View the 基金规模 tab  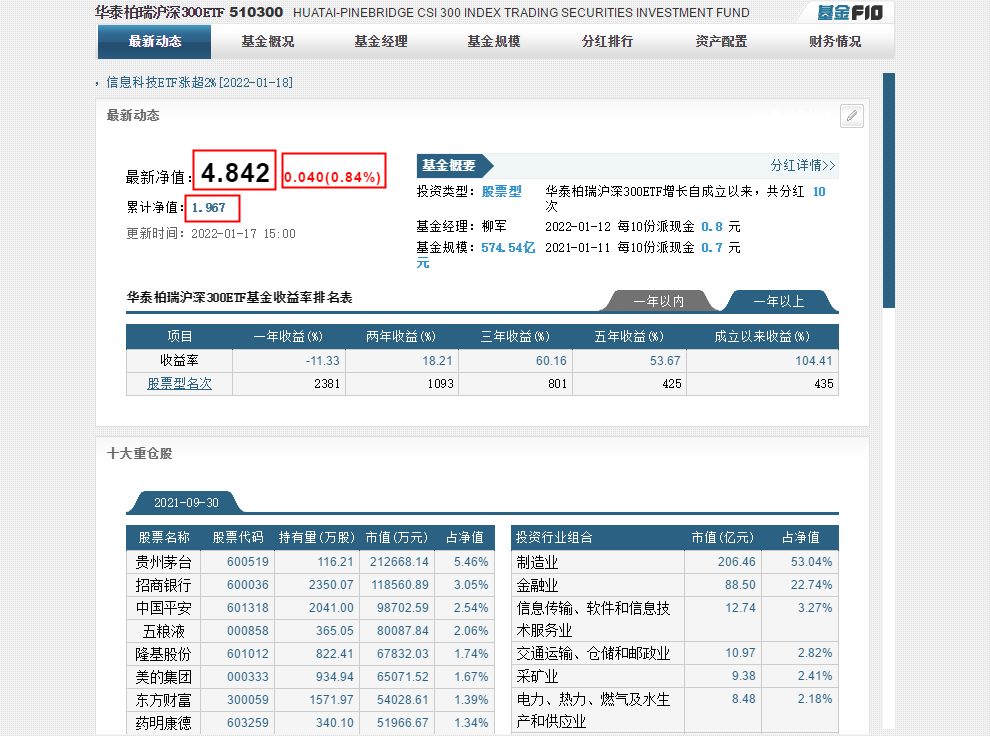(x=494, y=43)
